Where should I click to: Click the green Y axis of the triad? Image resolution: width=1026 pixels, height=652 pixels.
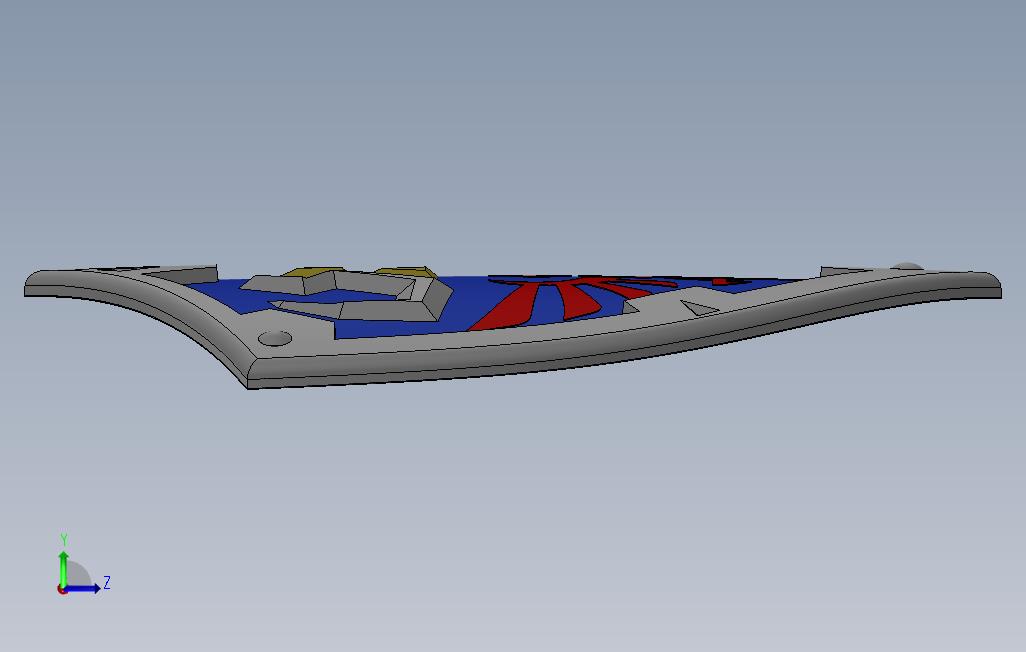pos(63,568)
